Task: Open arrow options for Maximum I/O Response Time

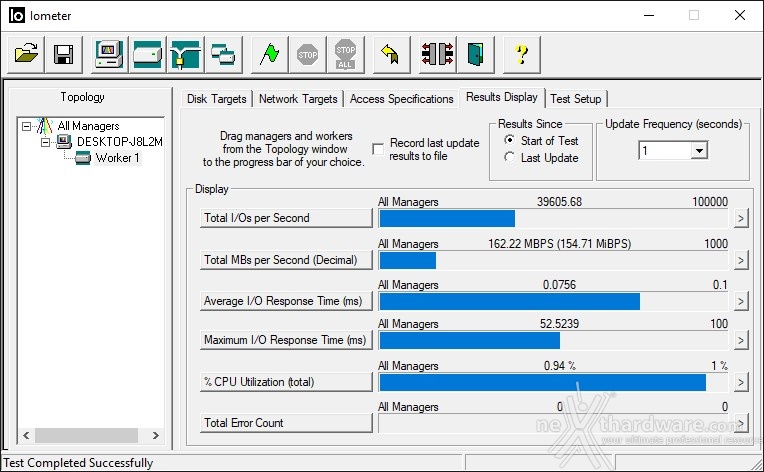Action: tap(741, 340)
